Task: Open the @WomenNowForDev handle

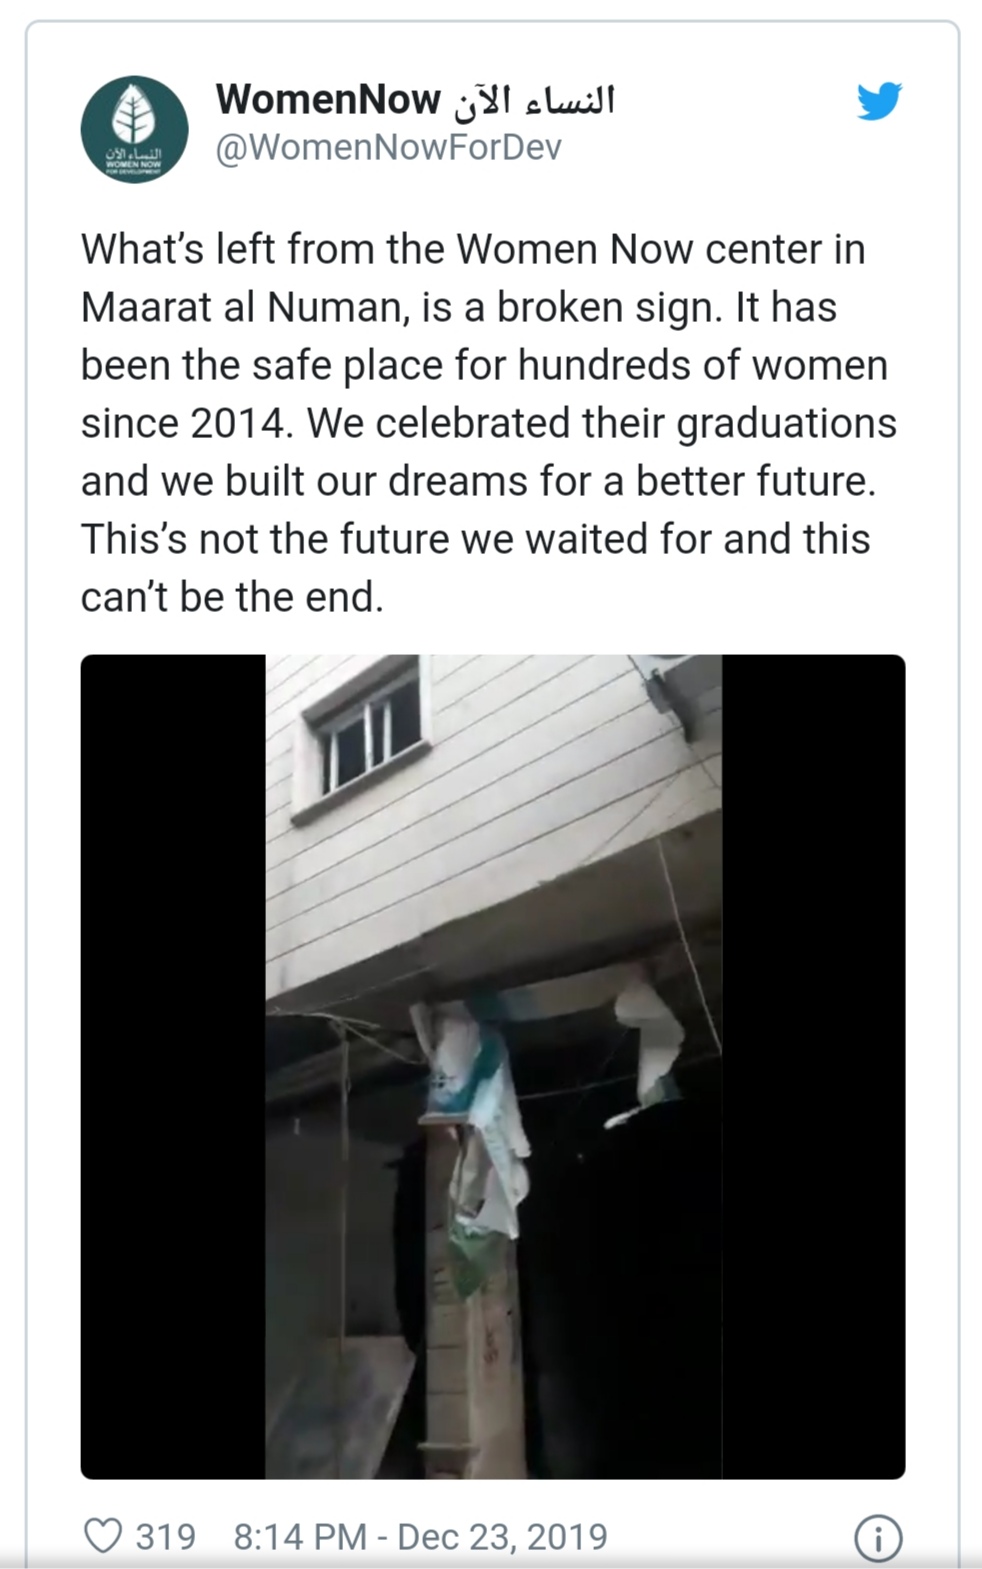Action: [388, 148]
